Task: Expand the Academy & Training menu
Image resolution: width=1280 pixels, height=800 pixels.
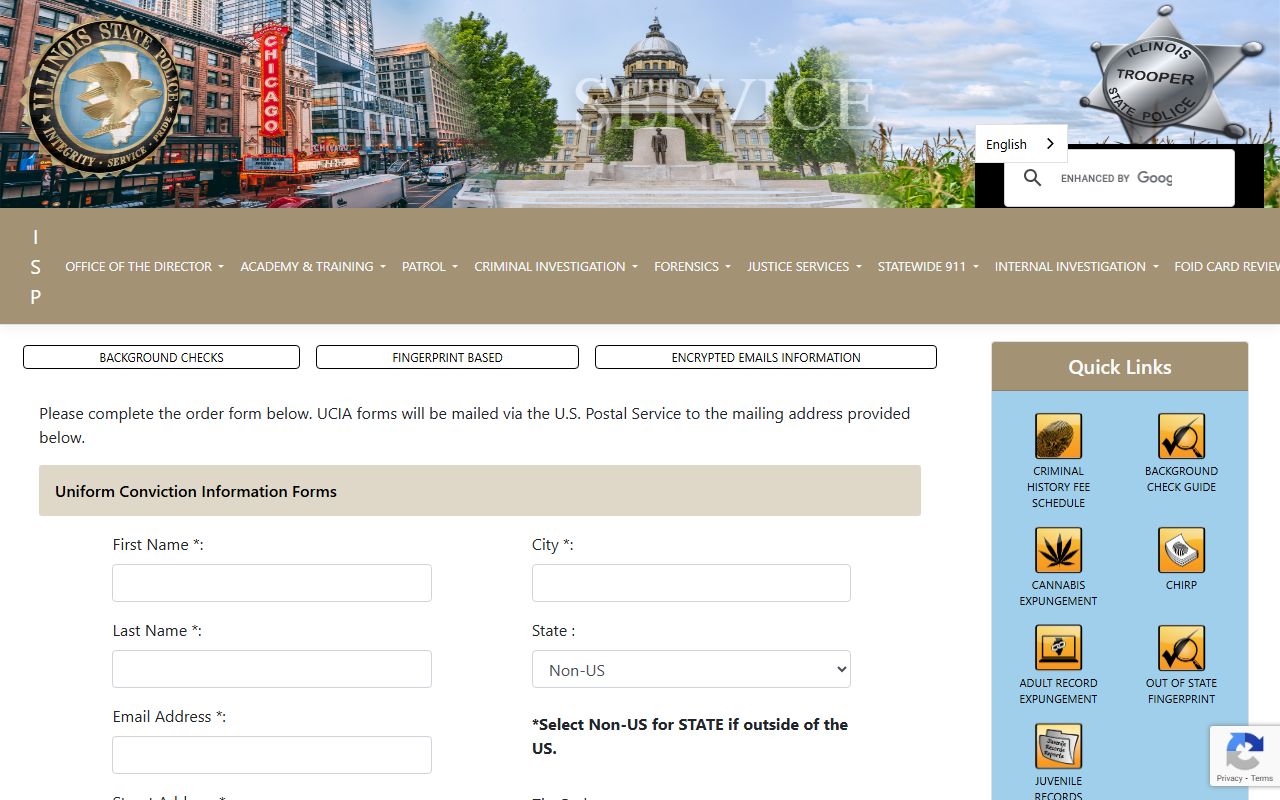Action: 313,266
